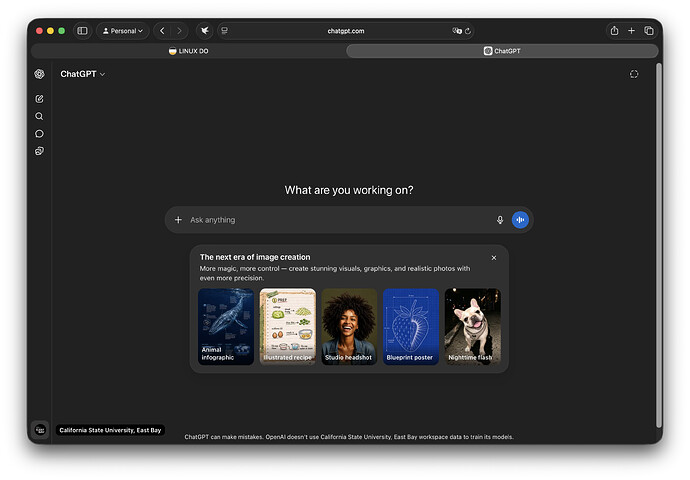
Task: Click the plus icon to attach files
Action: point(178,220)
